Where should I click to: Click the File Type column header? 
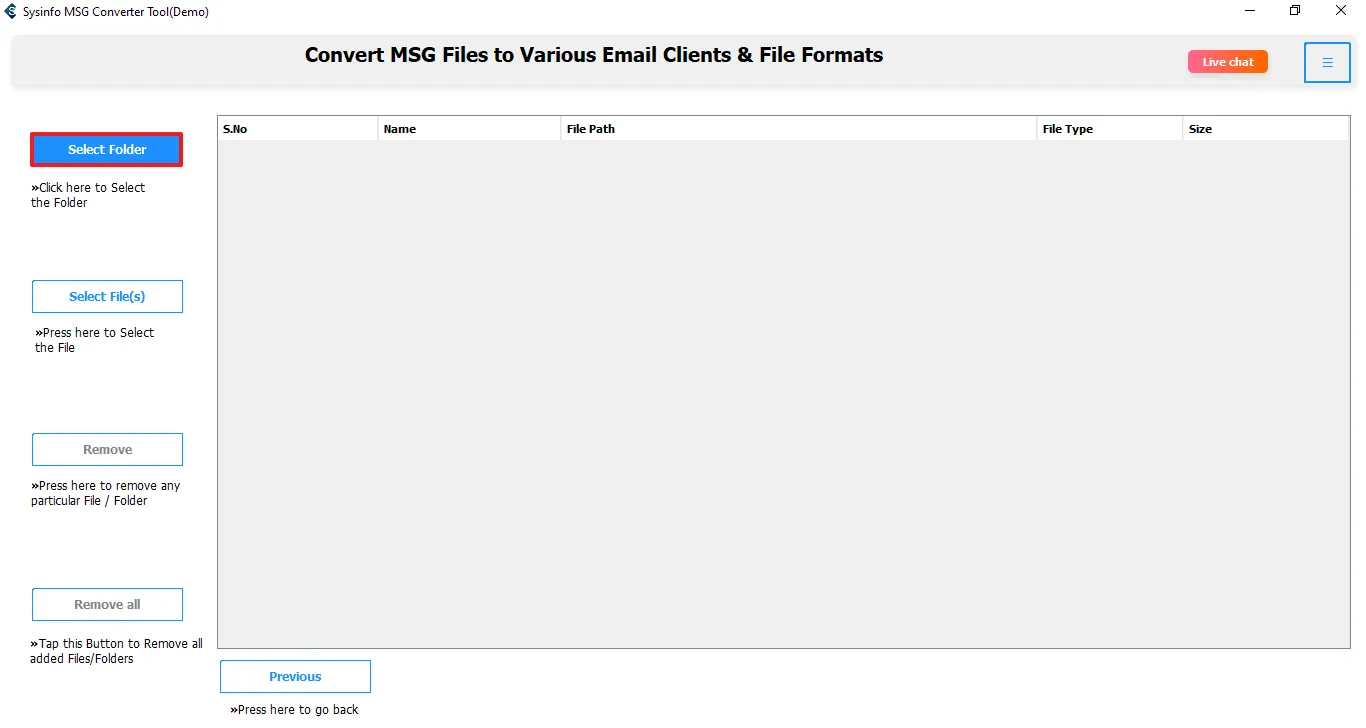1109,129
